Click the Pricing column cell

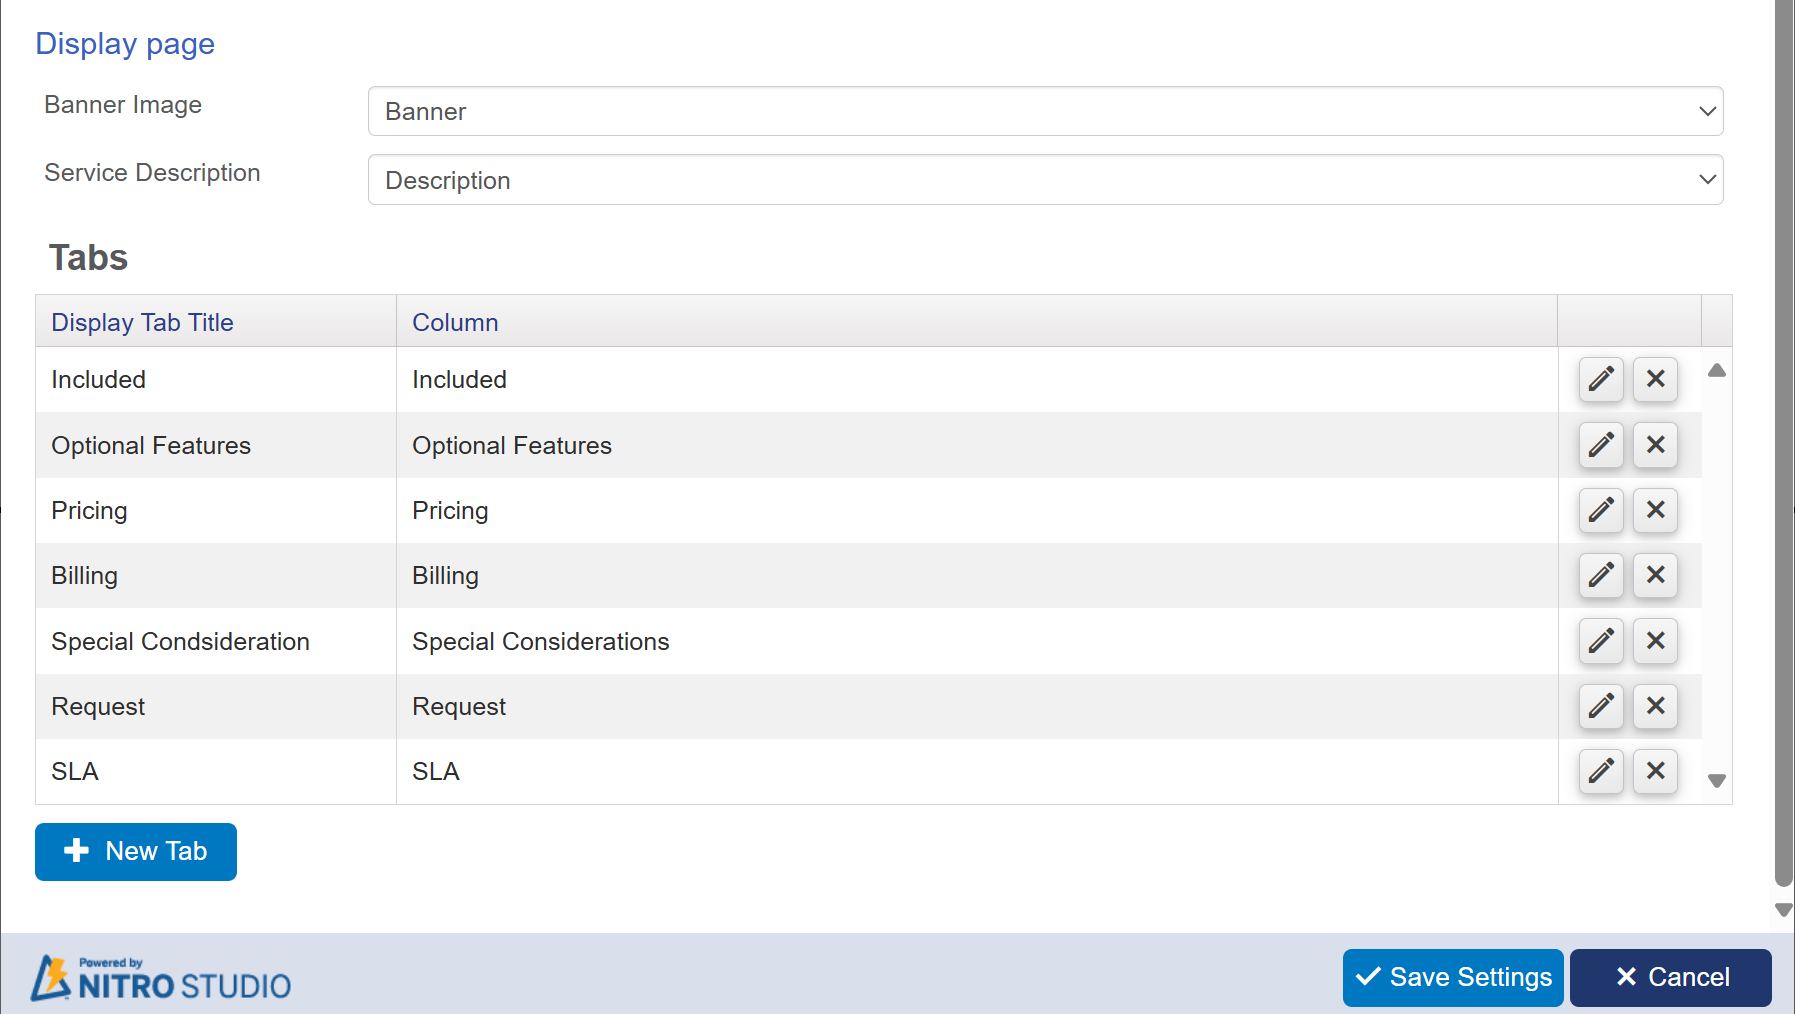[x=977, y=510]
